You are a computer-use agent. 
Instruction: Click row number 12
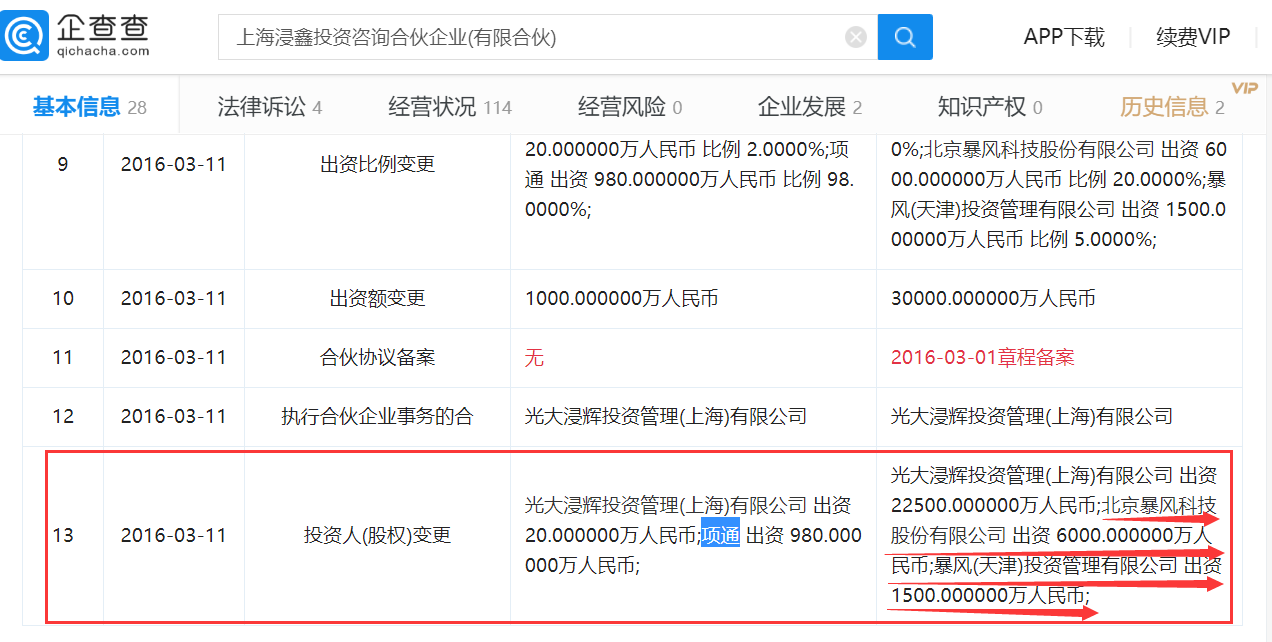(63, 416)
